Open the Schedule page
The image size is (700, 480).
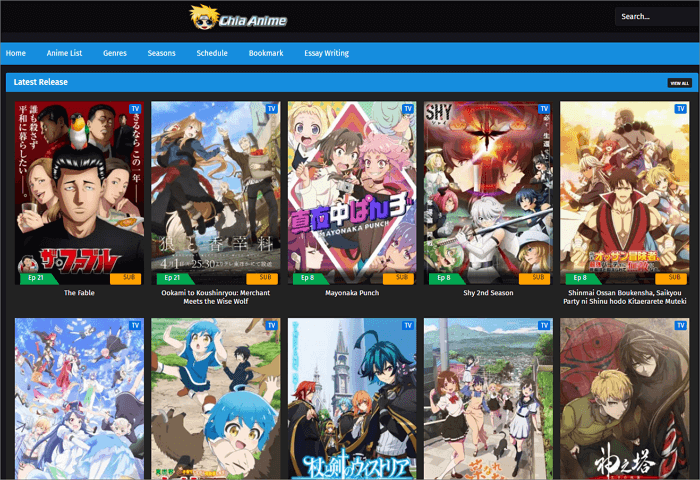coord(212,53)
